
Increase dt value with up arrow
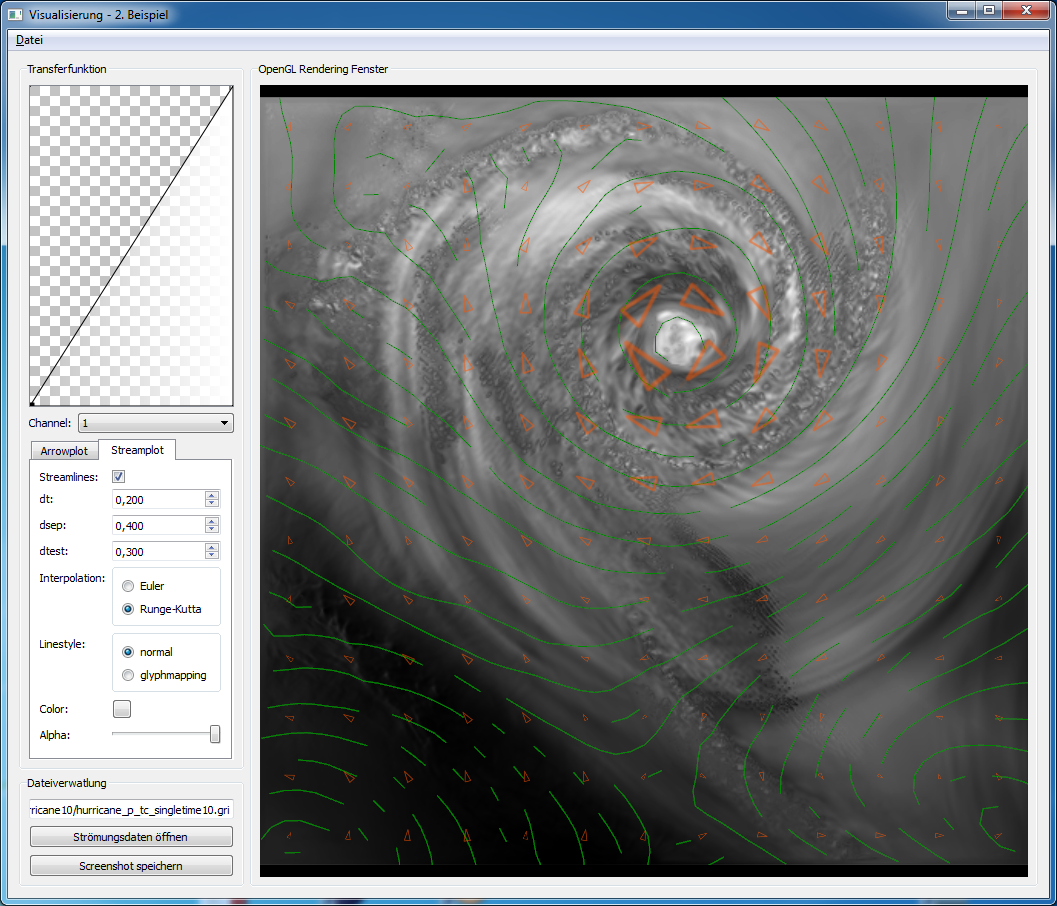pos(211,495)
